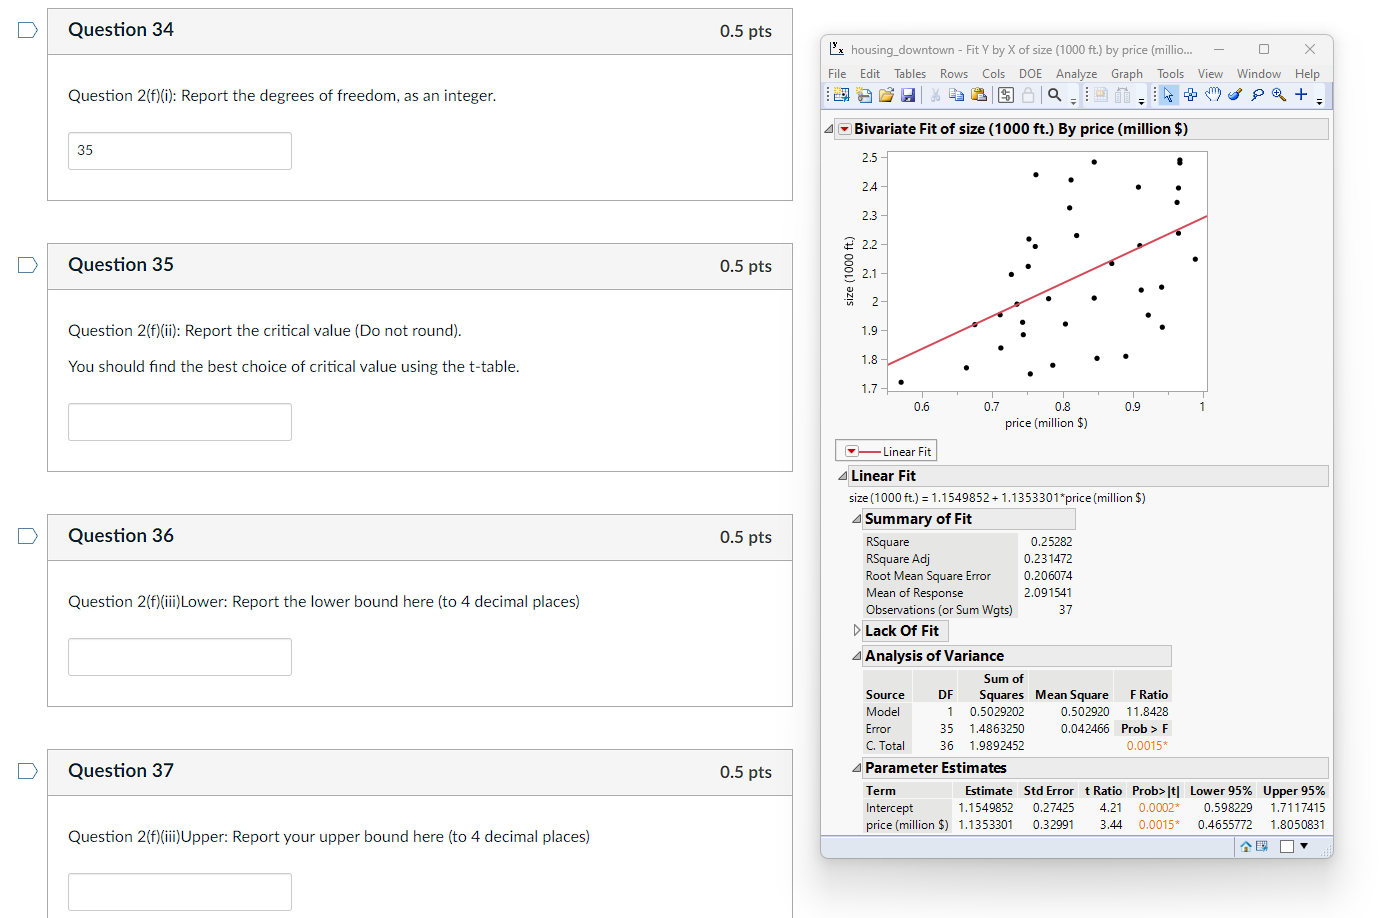Flag Question 34 with the bookmark icon
Image resolution: width=1381 pixels, height=918 pixels.
click(28, 30)
